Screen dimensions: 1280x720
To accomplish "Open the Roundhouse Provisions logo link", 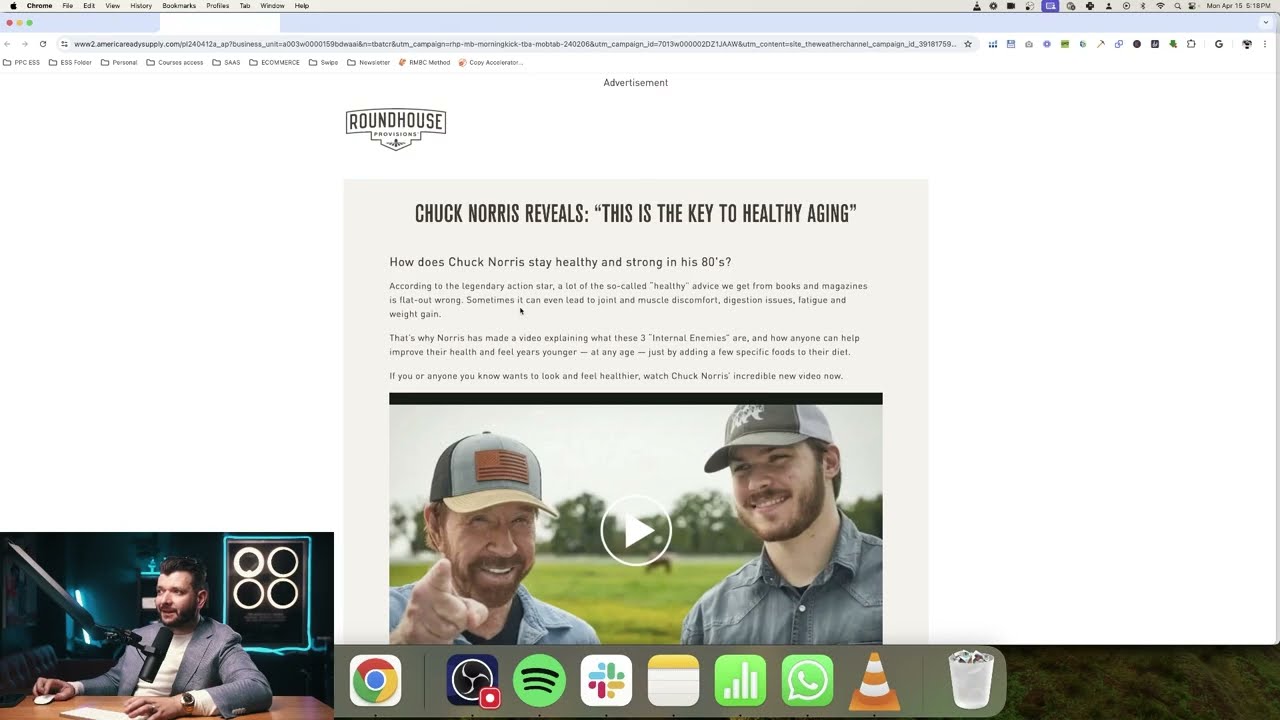I will pos(396,129).
